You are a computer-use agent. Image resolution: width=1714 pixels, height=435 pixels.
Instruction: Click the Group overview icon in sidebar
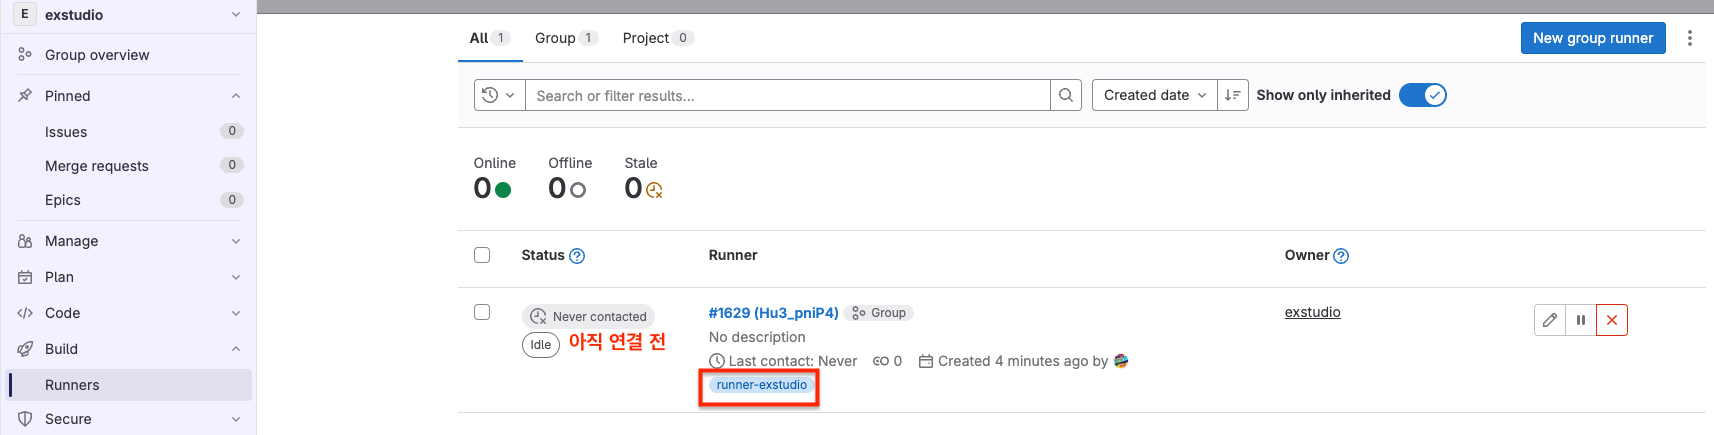pos(25,55)
